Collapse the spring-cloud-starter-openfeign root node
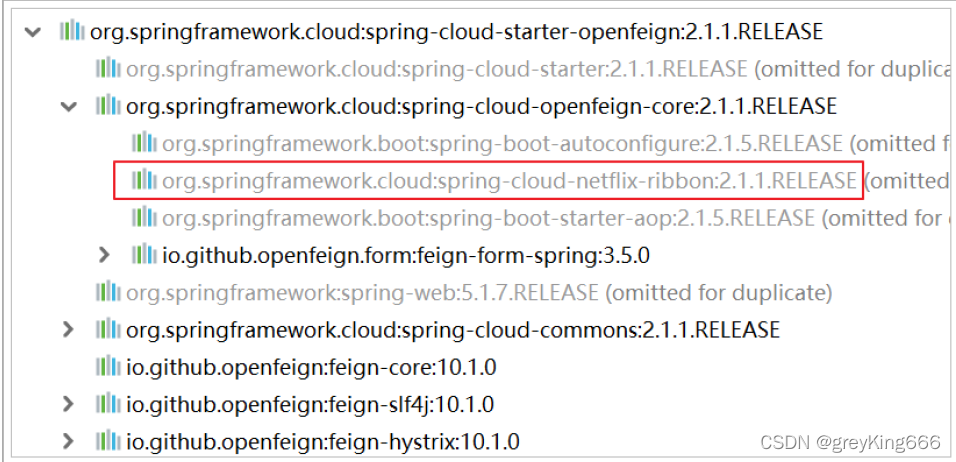The image size is (956, 462). [x=31, y=32]
